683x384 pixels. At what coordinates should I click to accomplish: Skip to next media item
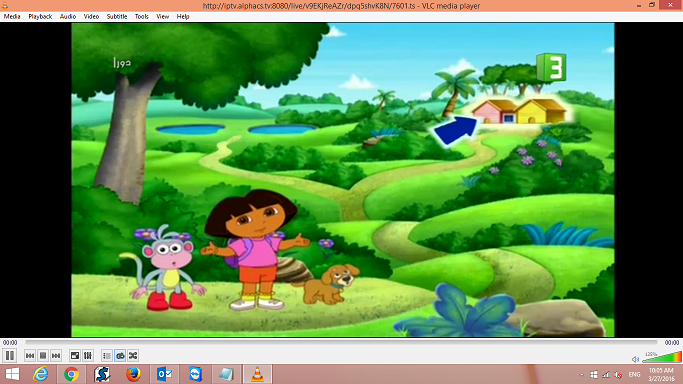(56, 356)
